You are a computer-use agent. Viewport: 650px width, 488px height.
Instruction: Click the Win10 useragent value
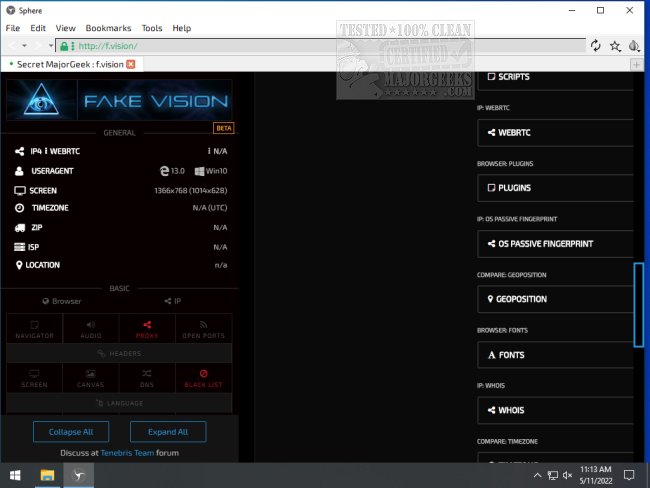tap(211, 171)
